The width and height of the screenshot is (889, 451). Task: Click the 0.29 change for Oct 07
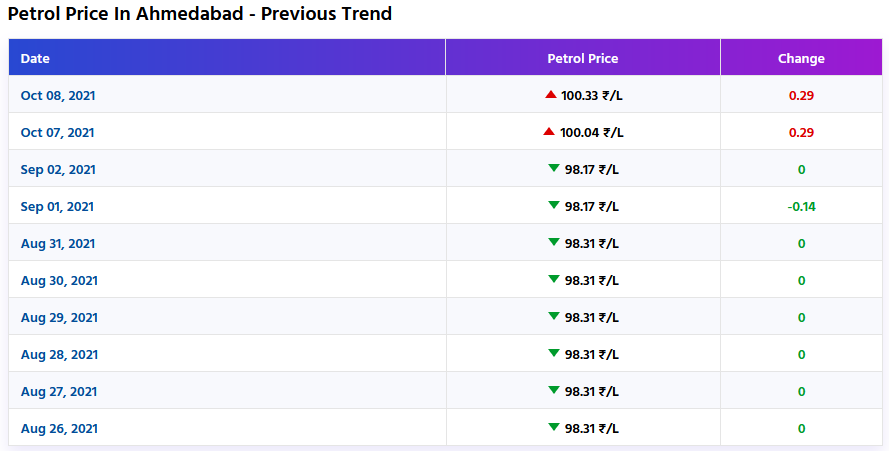(x=801, y=132)
